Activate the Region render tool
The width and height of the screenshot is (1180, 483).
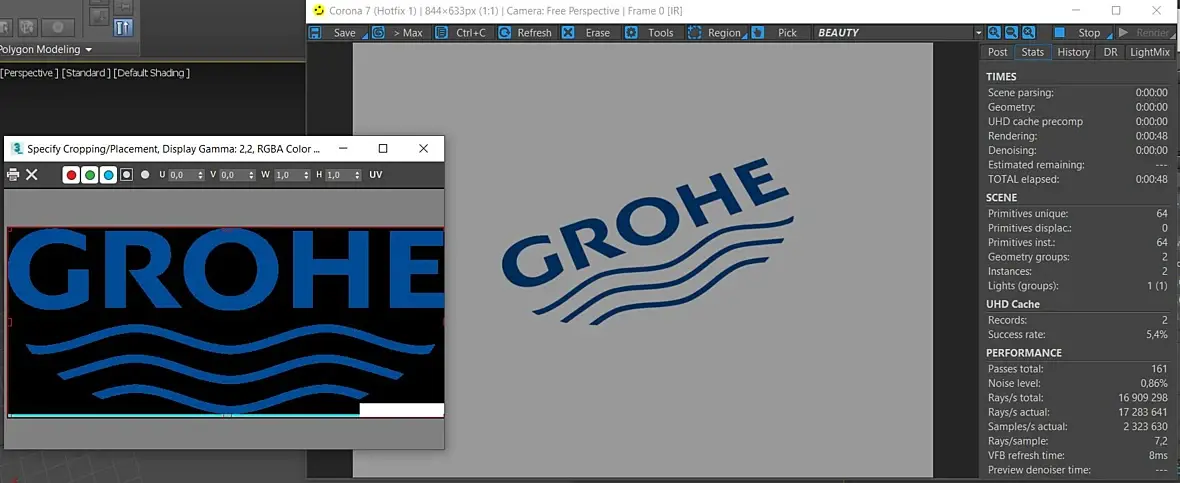(x=715, y=33)
